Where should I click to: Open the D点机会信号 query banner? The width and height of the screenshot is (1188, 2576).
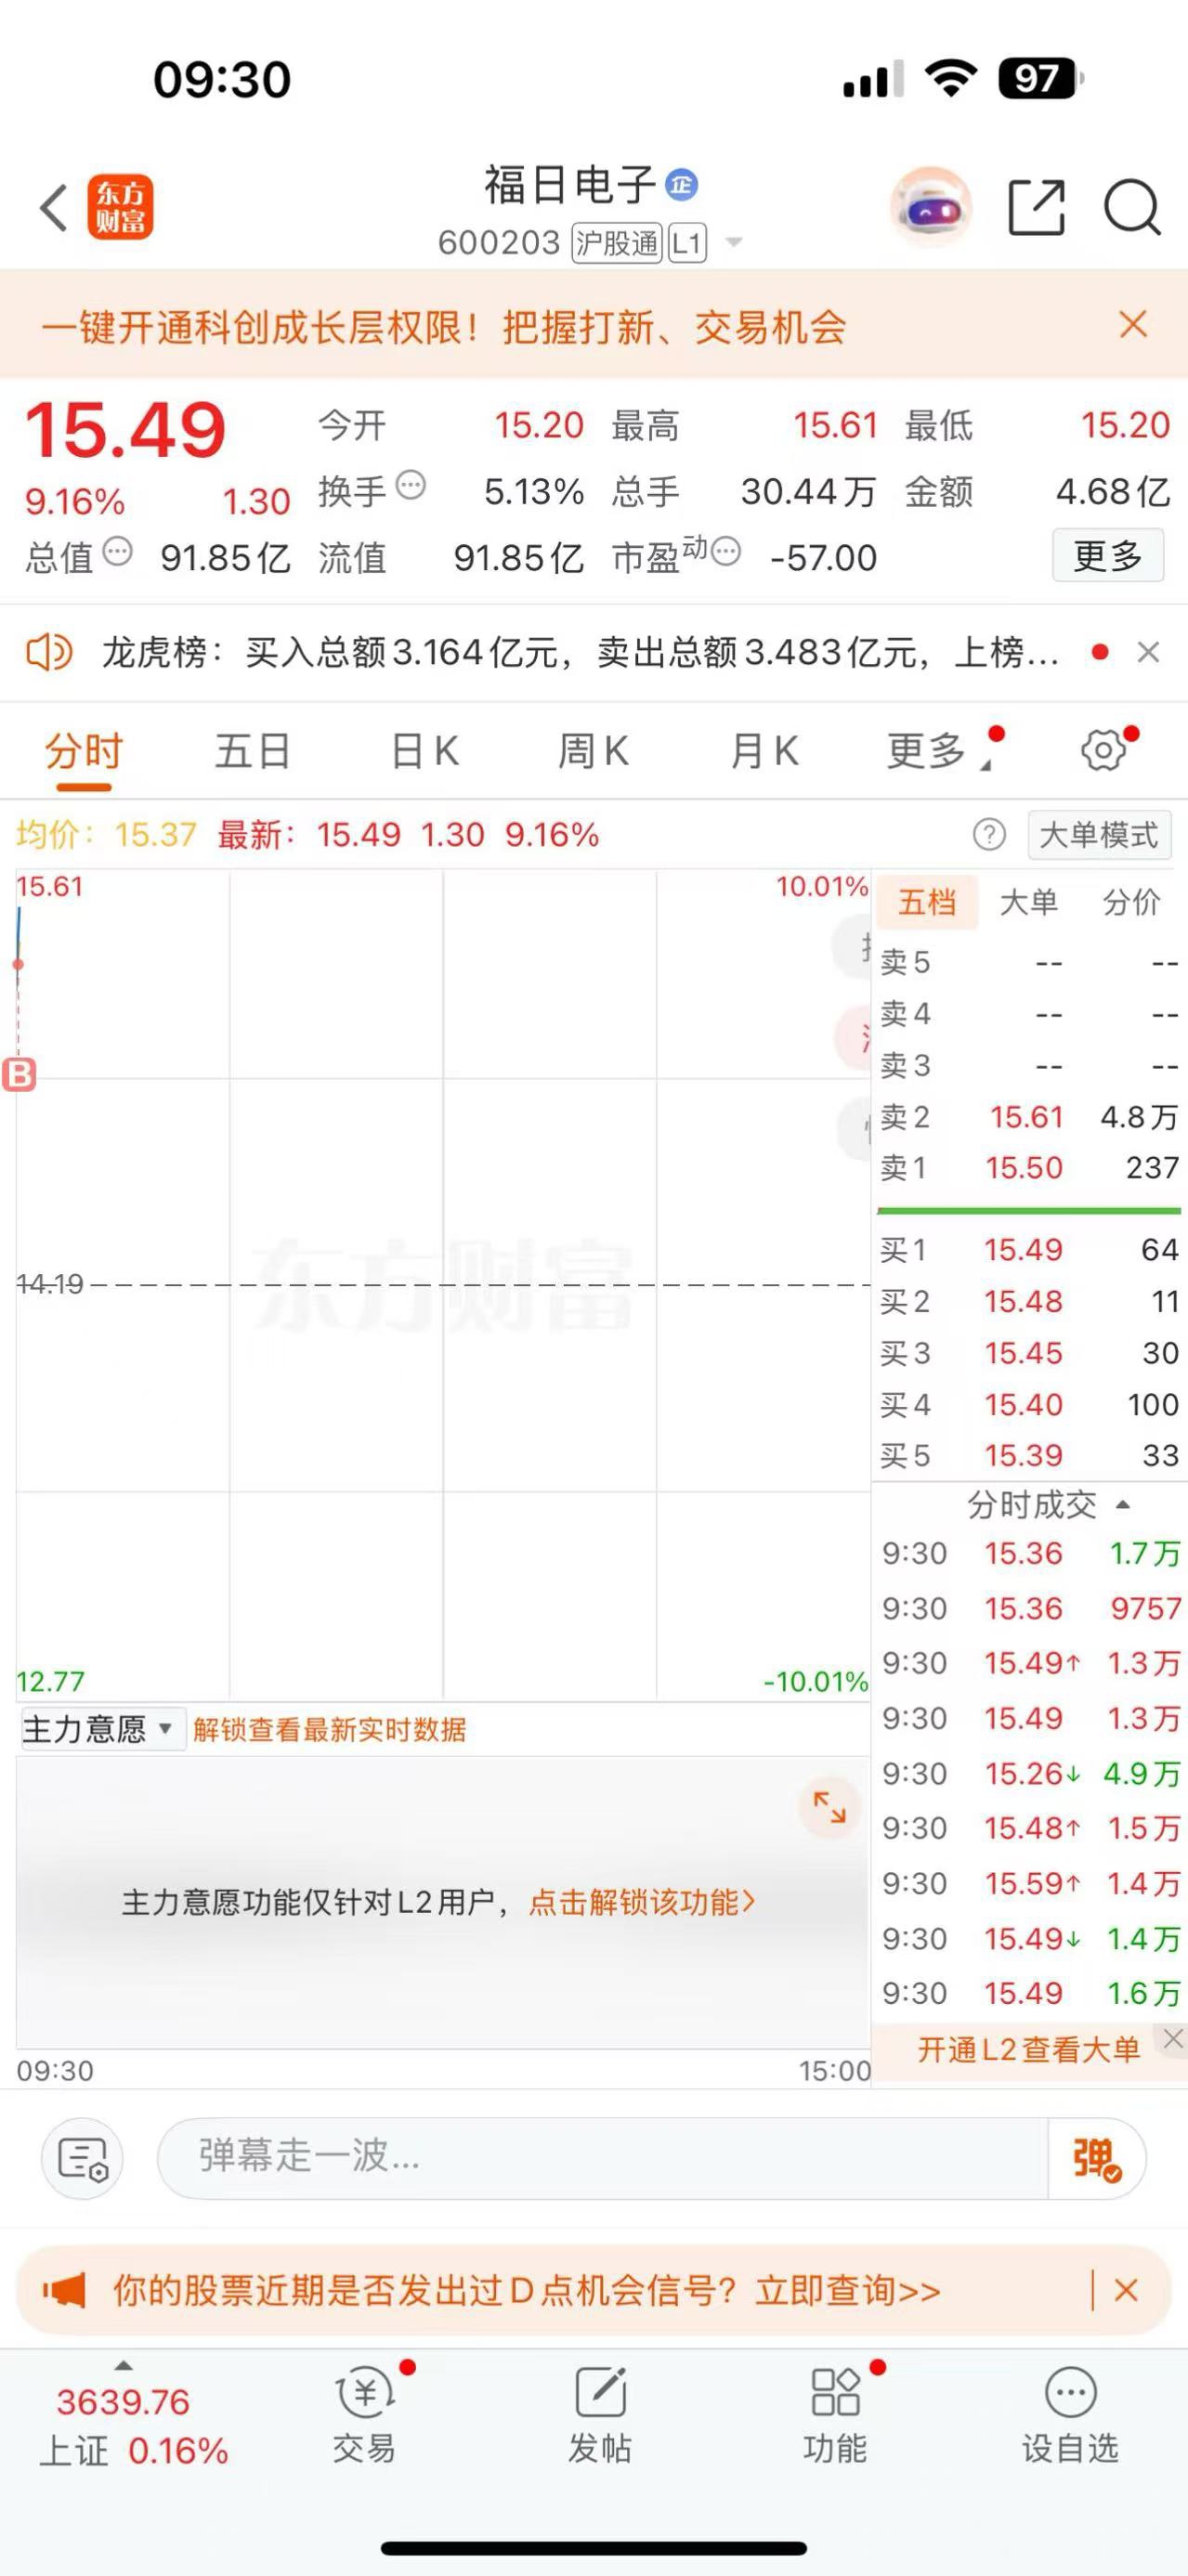[526, 2290]
